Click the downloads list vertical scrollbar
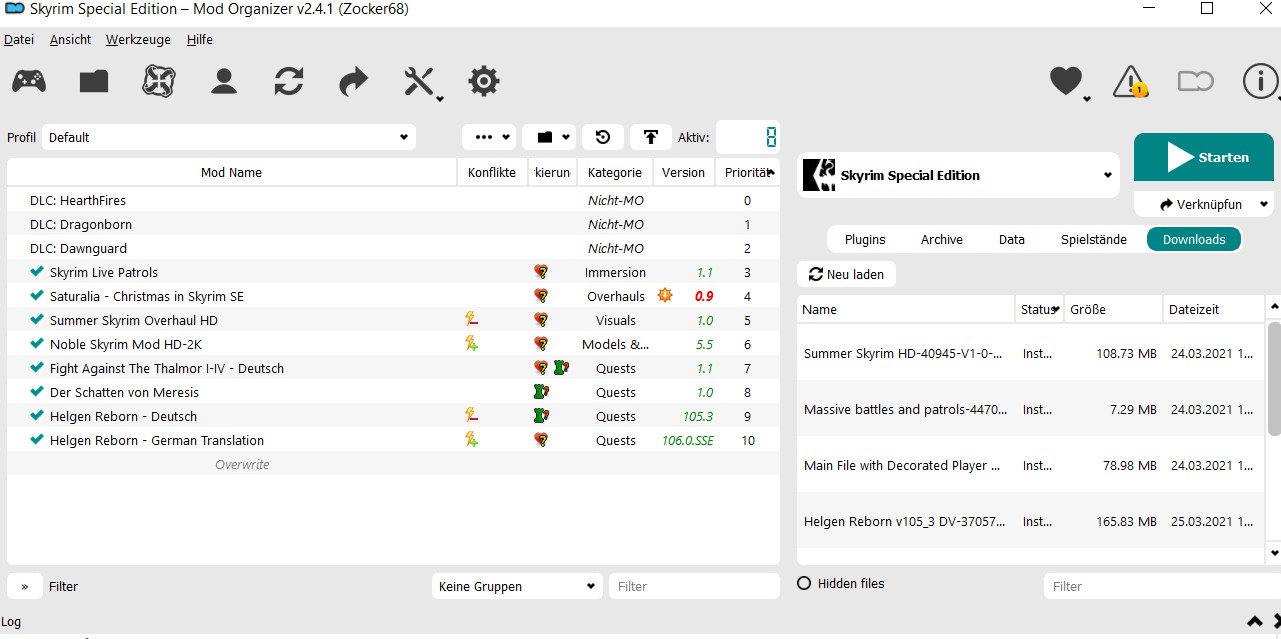1281x639 pixels. pyautogui.click(x=1273, y=380)
